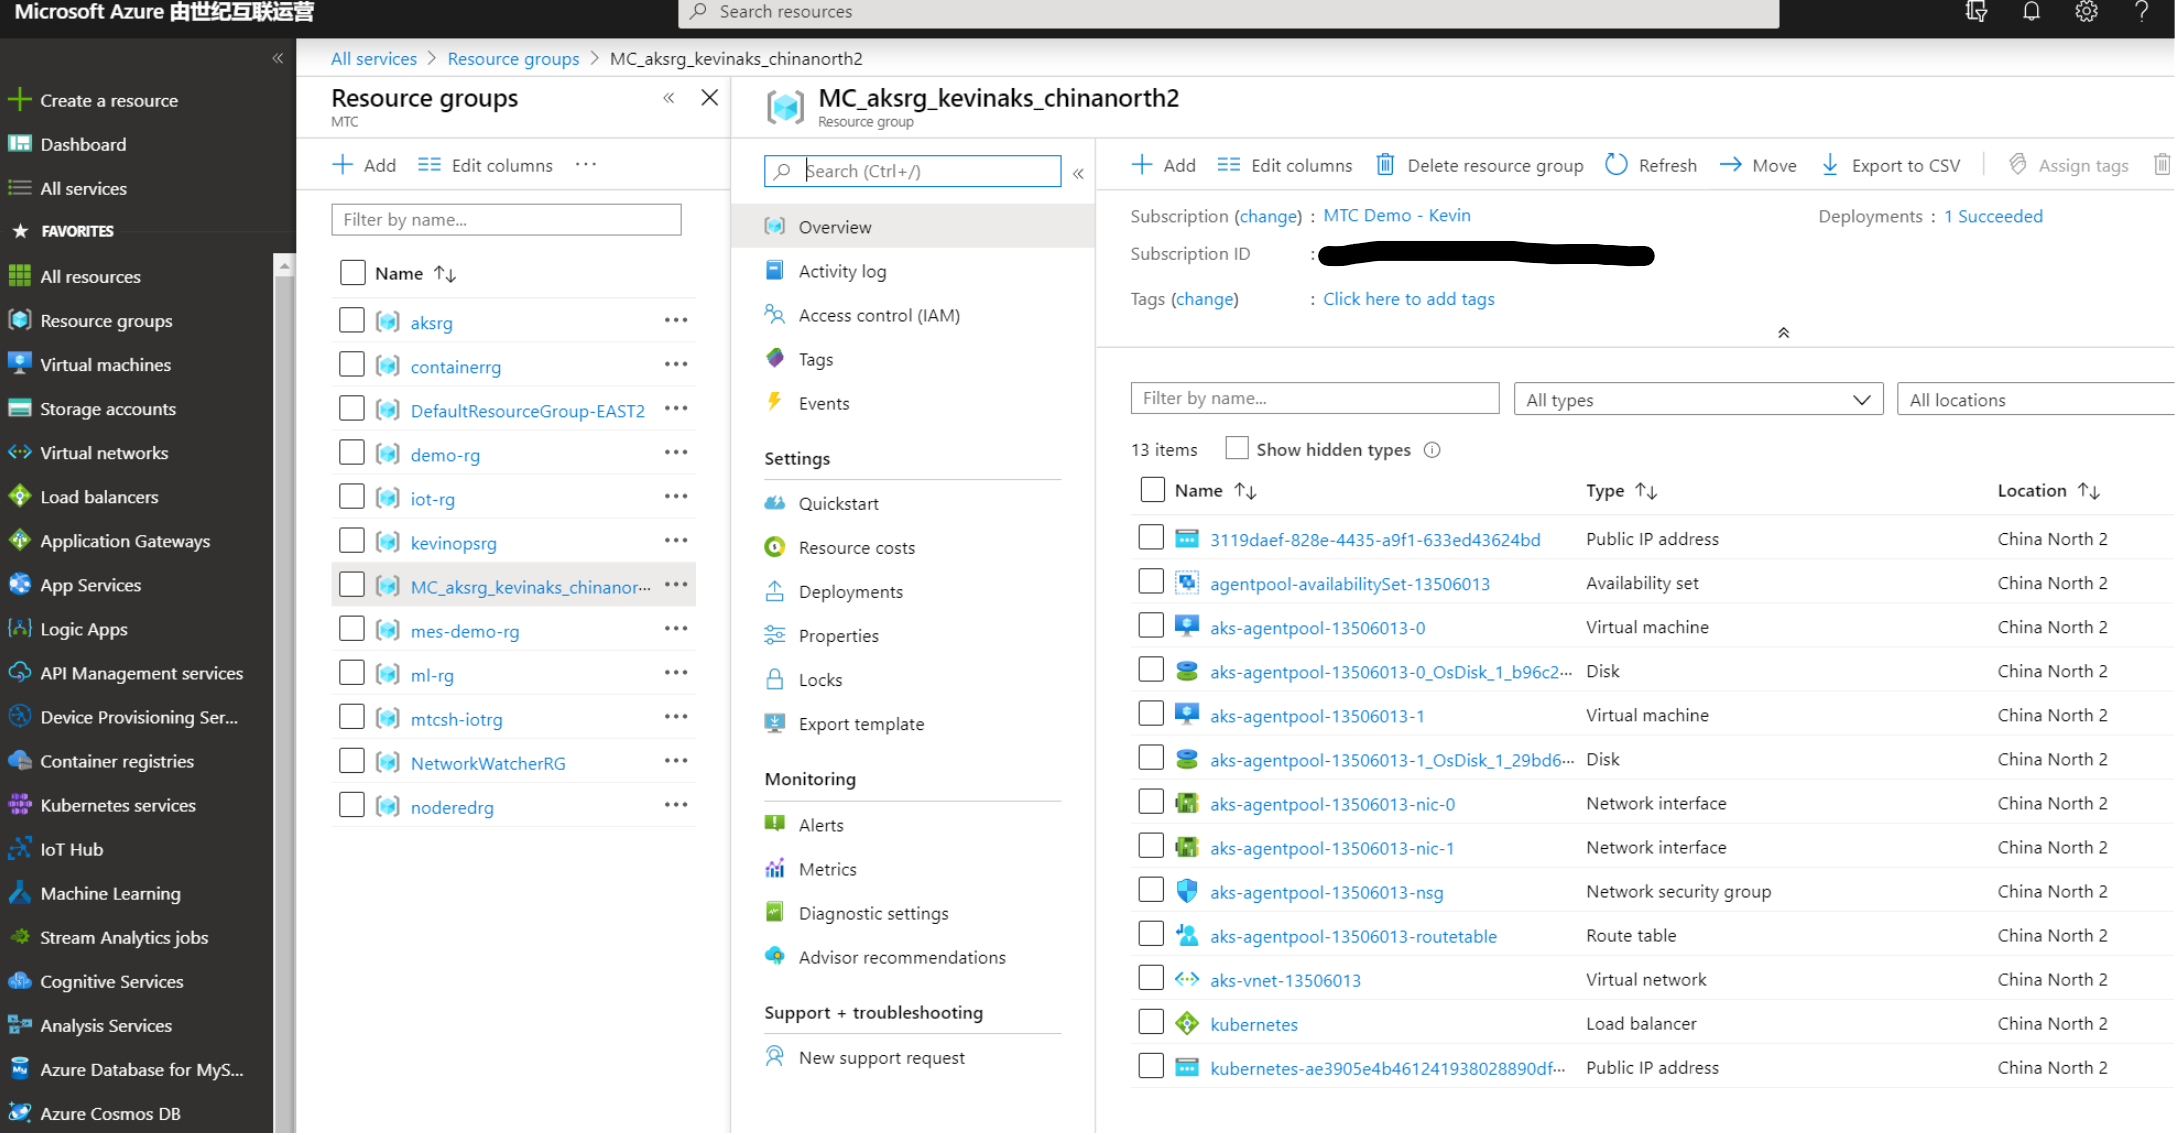This screenshot has width=2177, height=1135.
Task: Click the favorites sidebar vertical scrollbar
Action: point(284,700)
